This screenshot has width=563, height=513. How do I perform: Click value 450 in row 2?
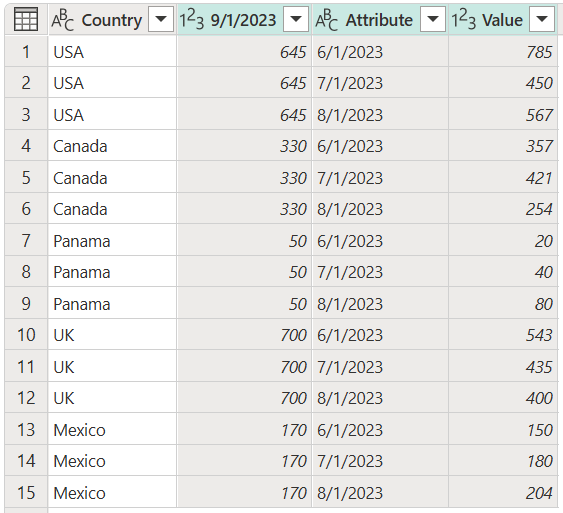tap(503, 83)
